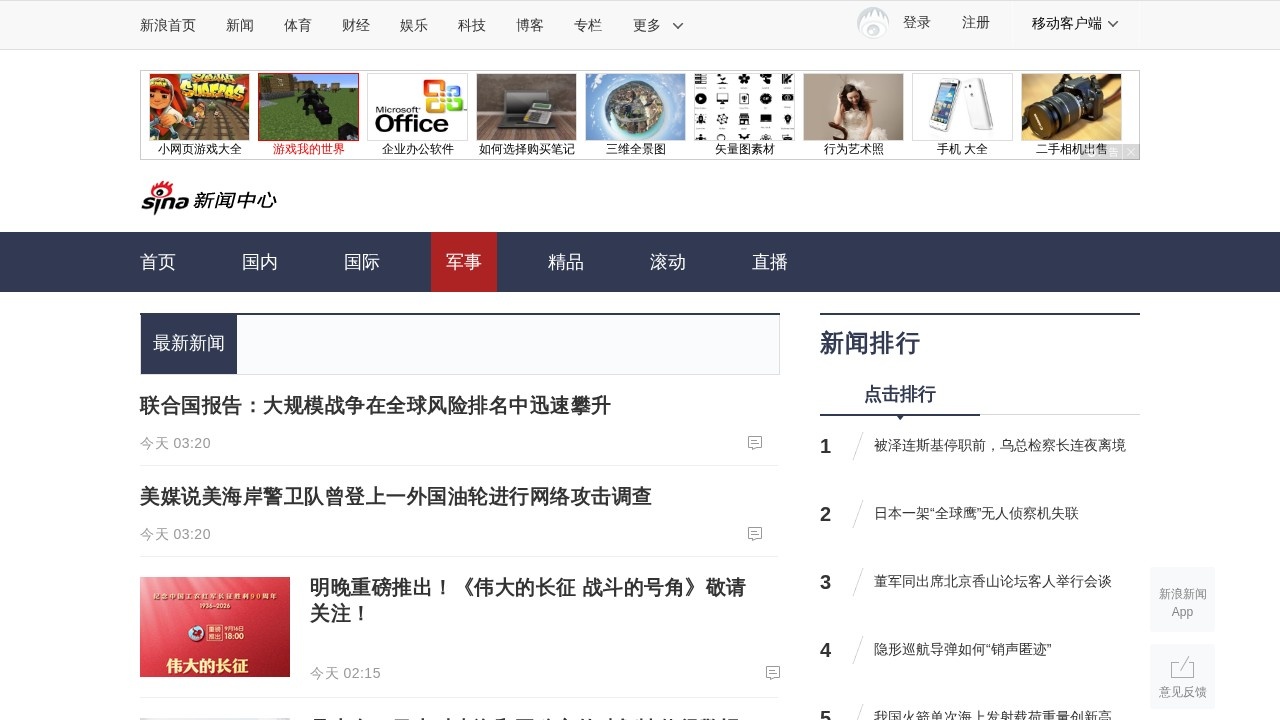The width and height of the screenshot is (1280, 720).
Task: Select the 直播 tab in news navbar
Action: click(770, 262)
